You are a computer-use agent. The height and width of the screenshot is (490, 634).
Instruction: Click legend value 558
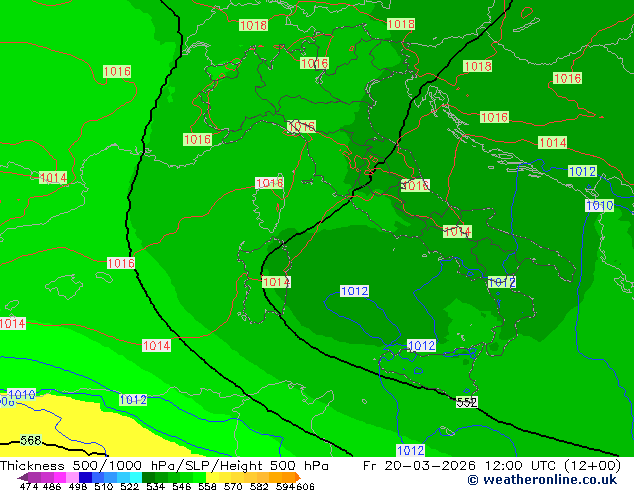[207, 486]
